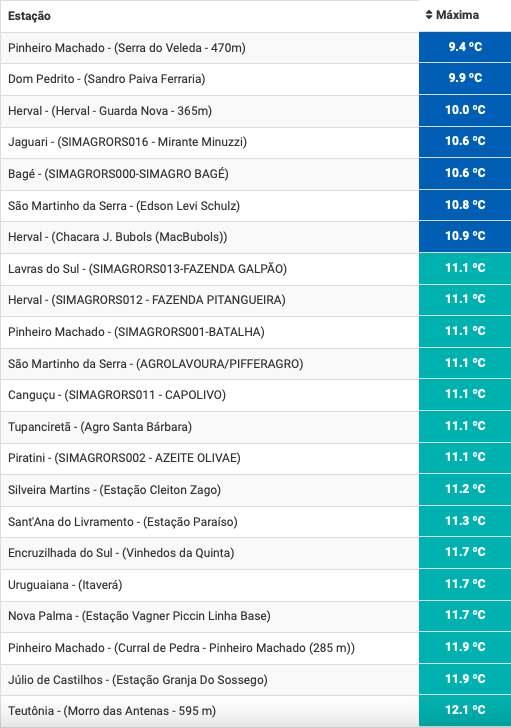Open the Bagé SIMAGRO BAGÉ station entry
The image size is (511, 728).
point(118,174)
